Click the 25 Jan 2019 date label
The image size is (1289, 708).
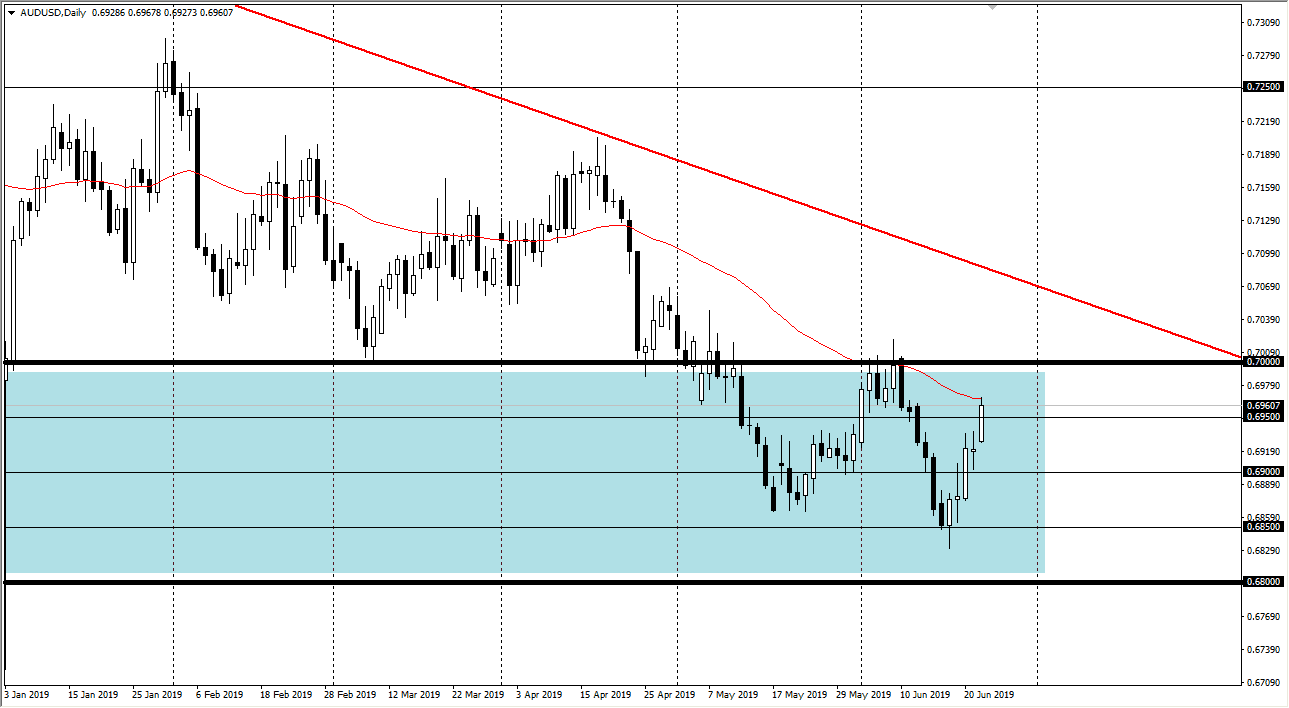coord(158,694)
